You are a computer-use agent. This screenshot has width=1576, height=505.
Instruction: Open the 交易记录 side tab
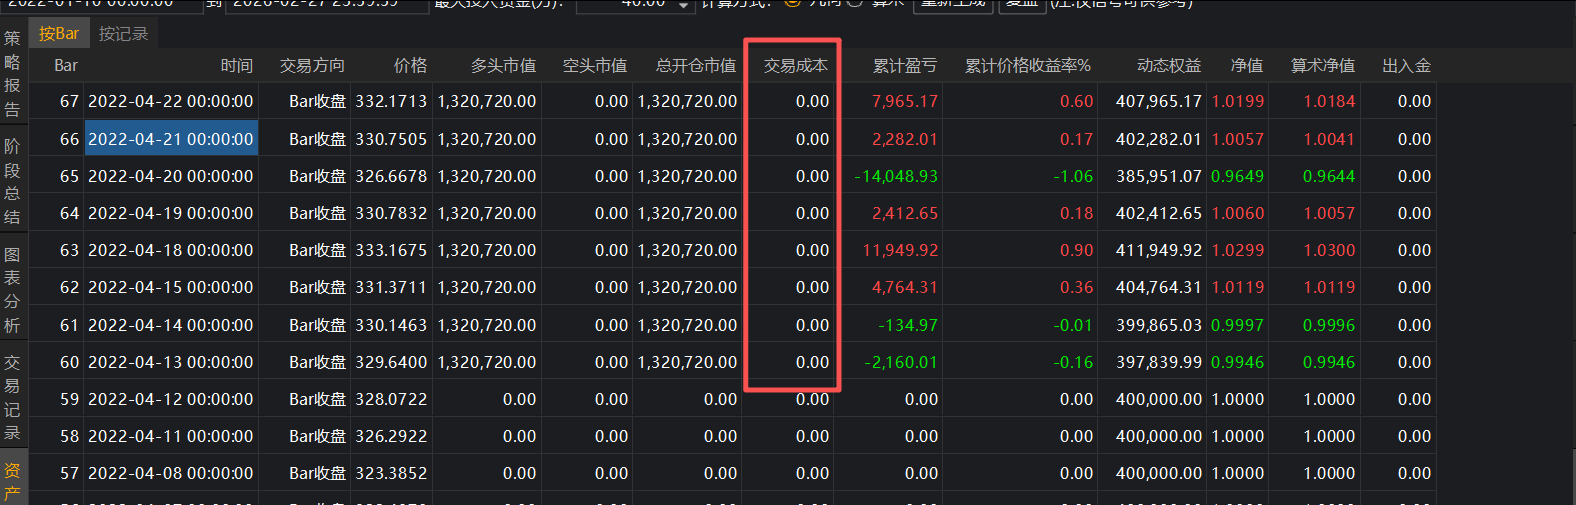click(x=12, y=397)
